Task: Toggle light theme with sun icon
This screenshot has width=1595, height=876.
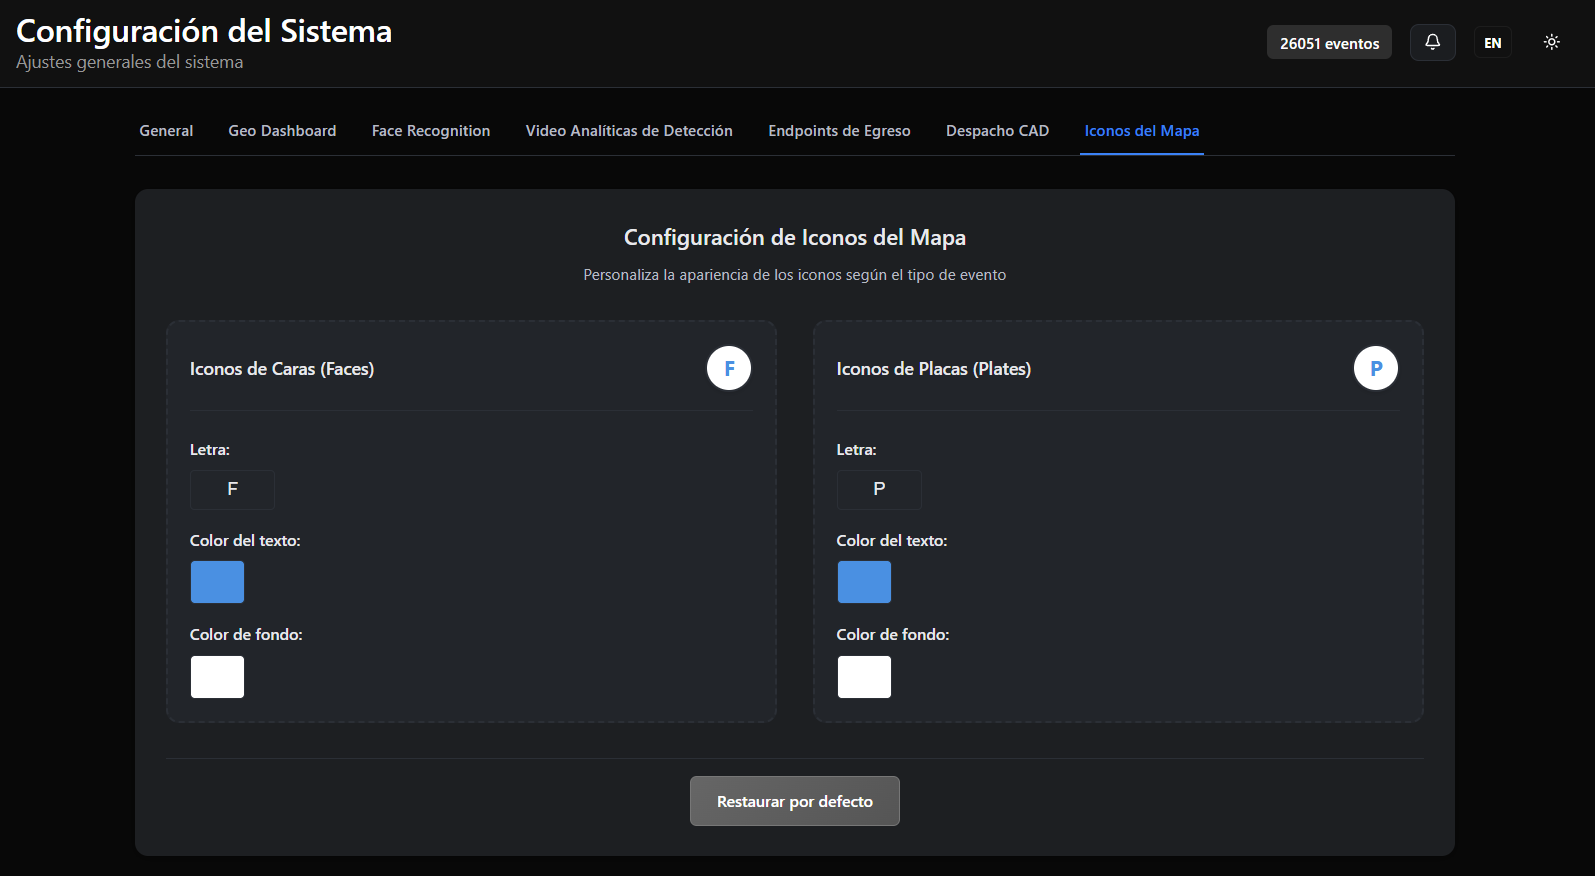Action: click(1551, 42)
